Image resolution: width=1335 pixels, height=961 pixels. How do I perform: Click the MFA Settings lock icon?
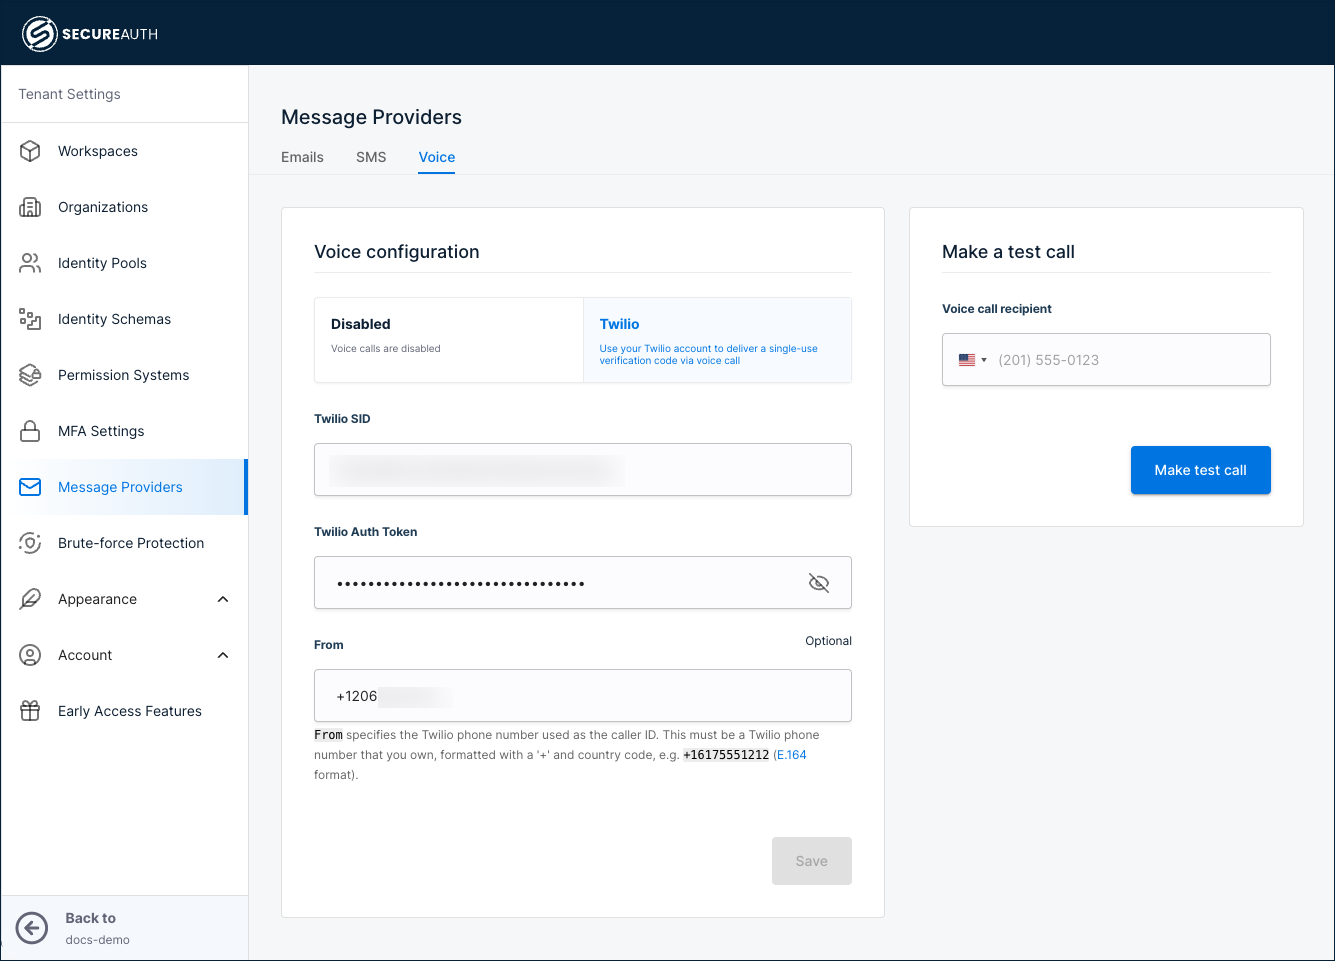[x=30, y=431]
